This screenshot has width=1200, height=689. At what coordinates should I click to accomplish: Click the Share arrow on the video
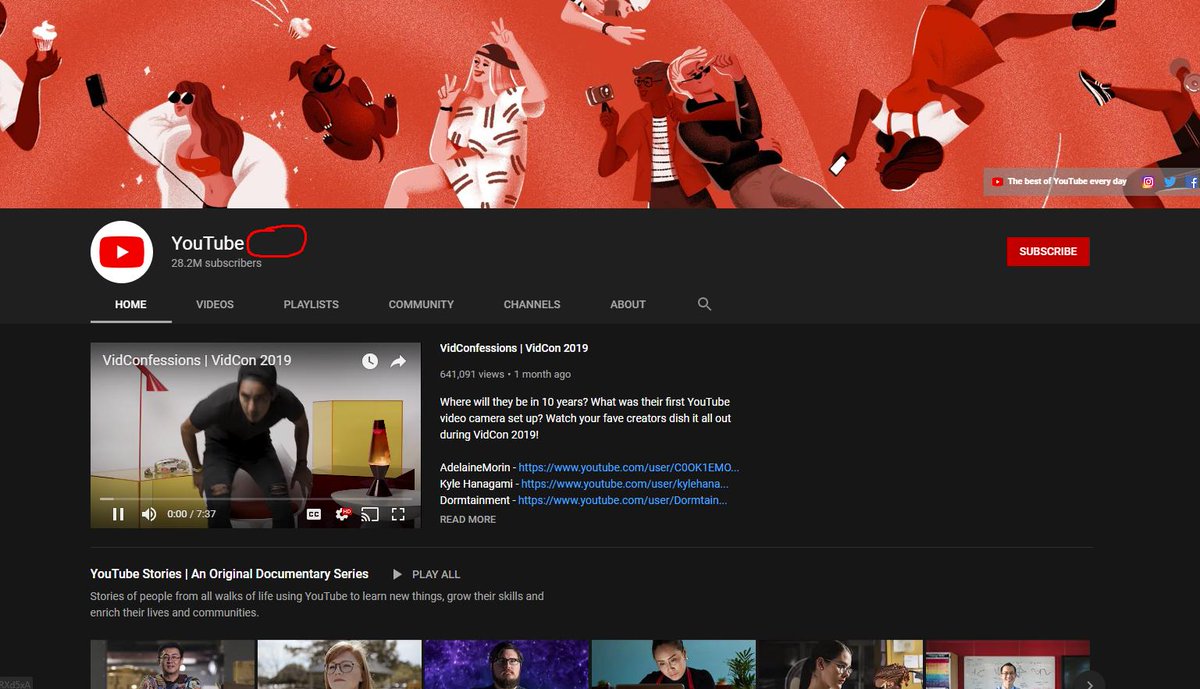click(398, 361)
